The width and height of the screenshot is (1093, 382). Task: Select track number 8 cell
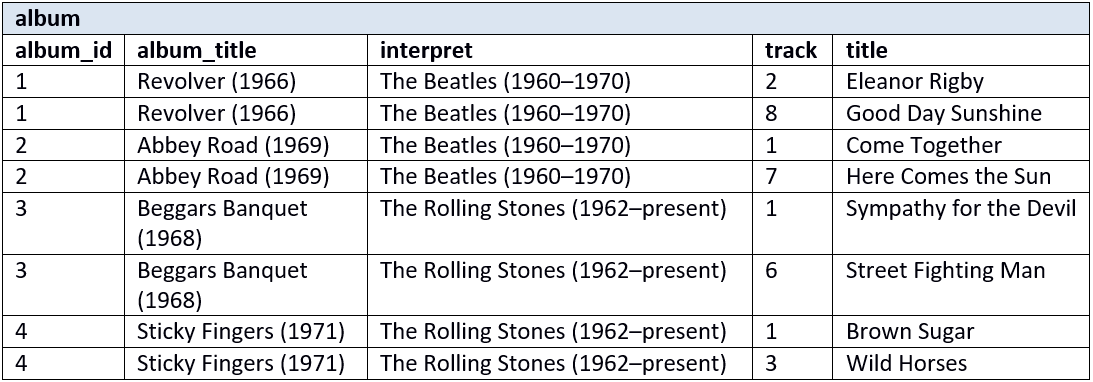click(x=793, y=113)
